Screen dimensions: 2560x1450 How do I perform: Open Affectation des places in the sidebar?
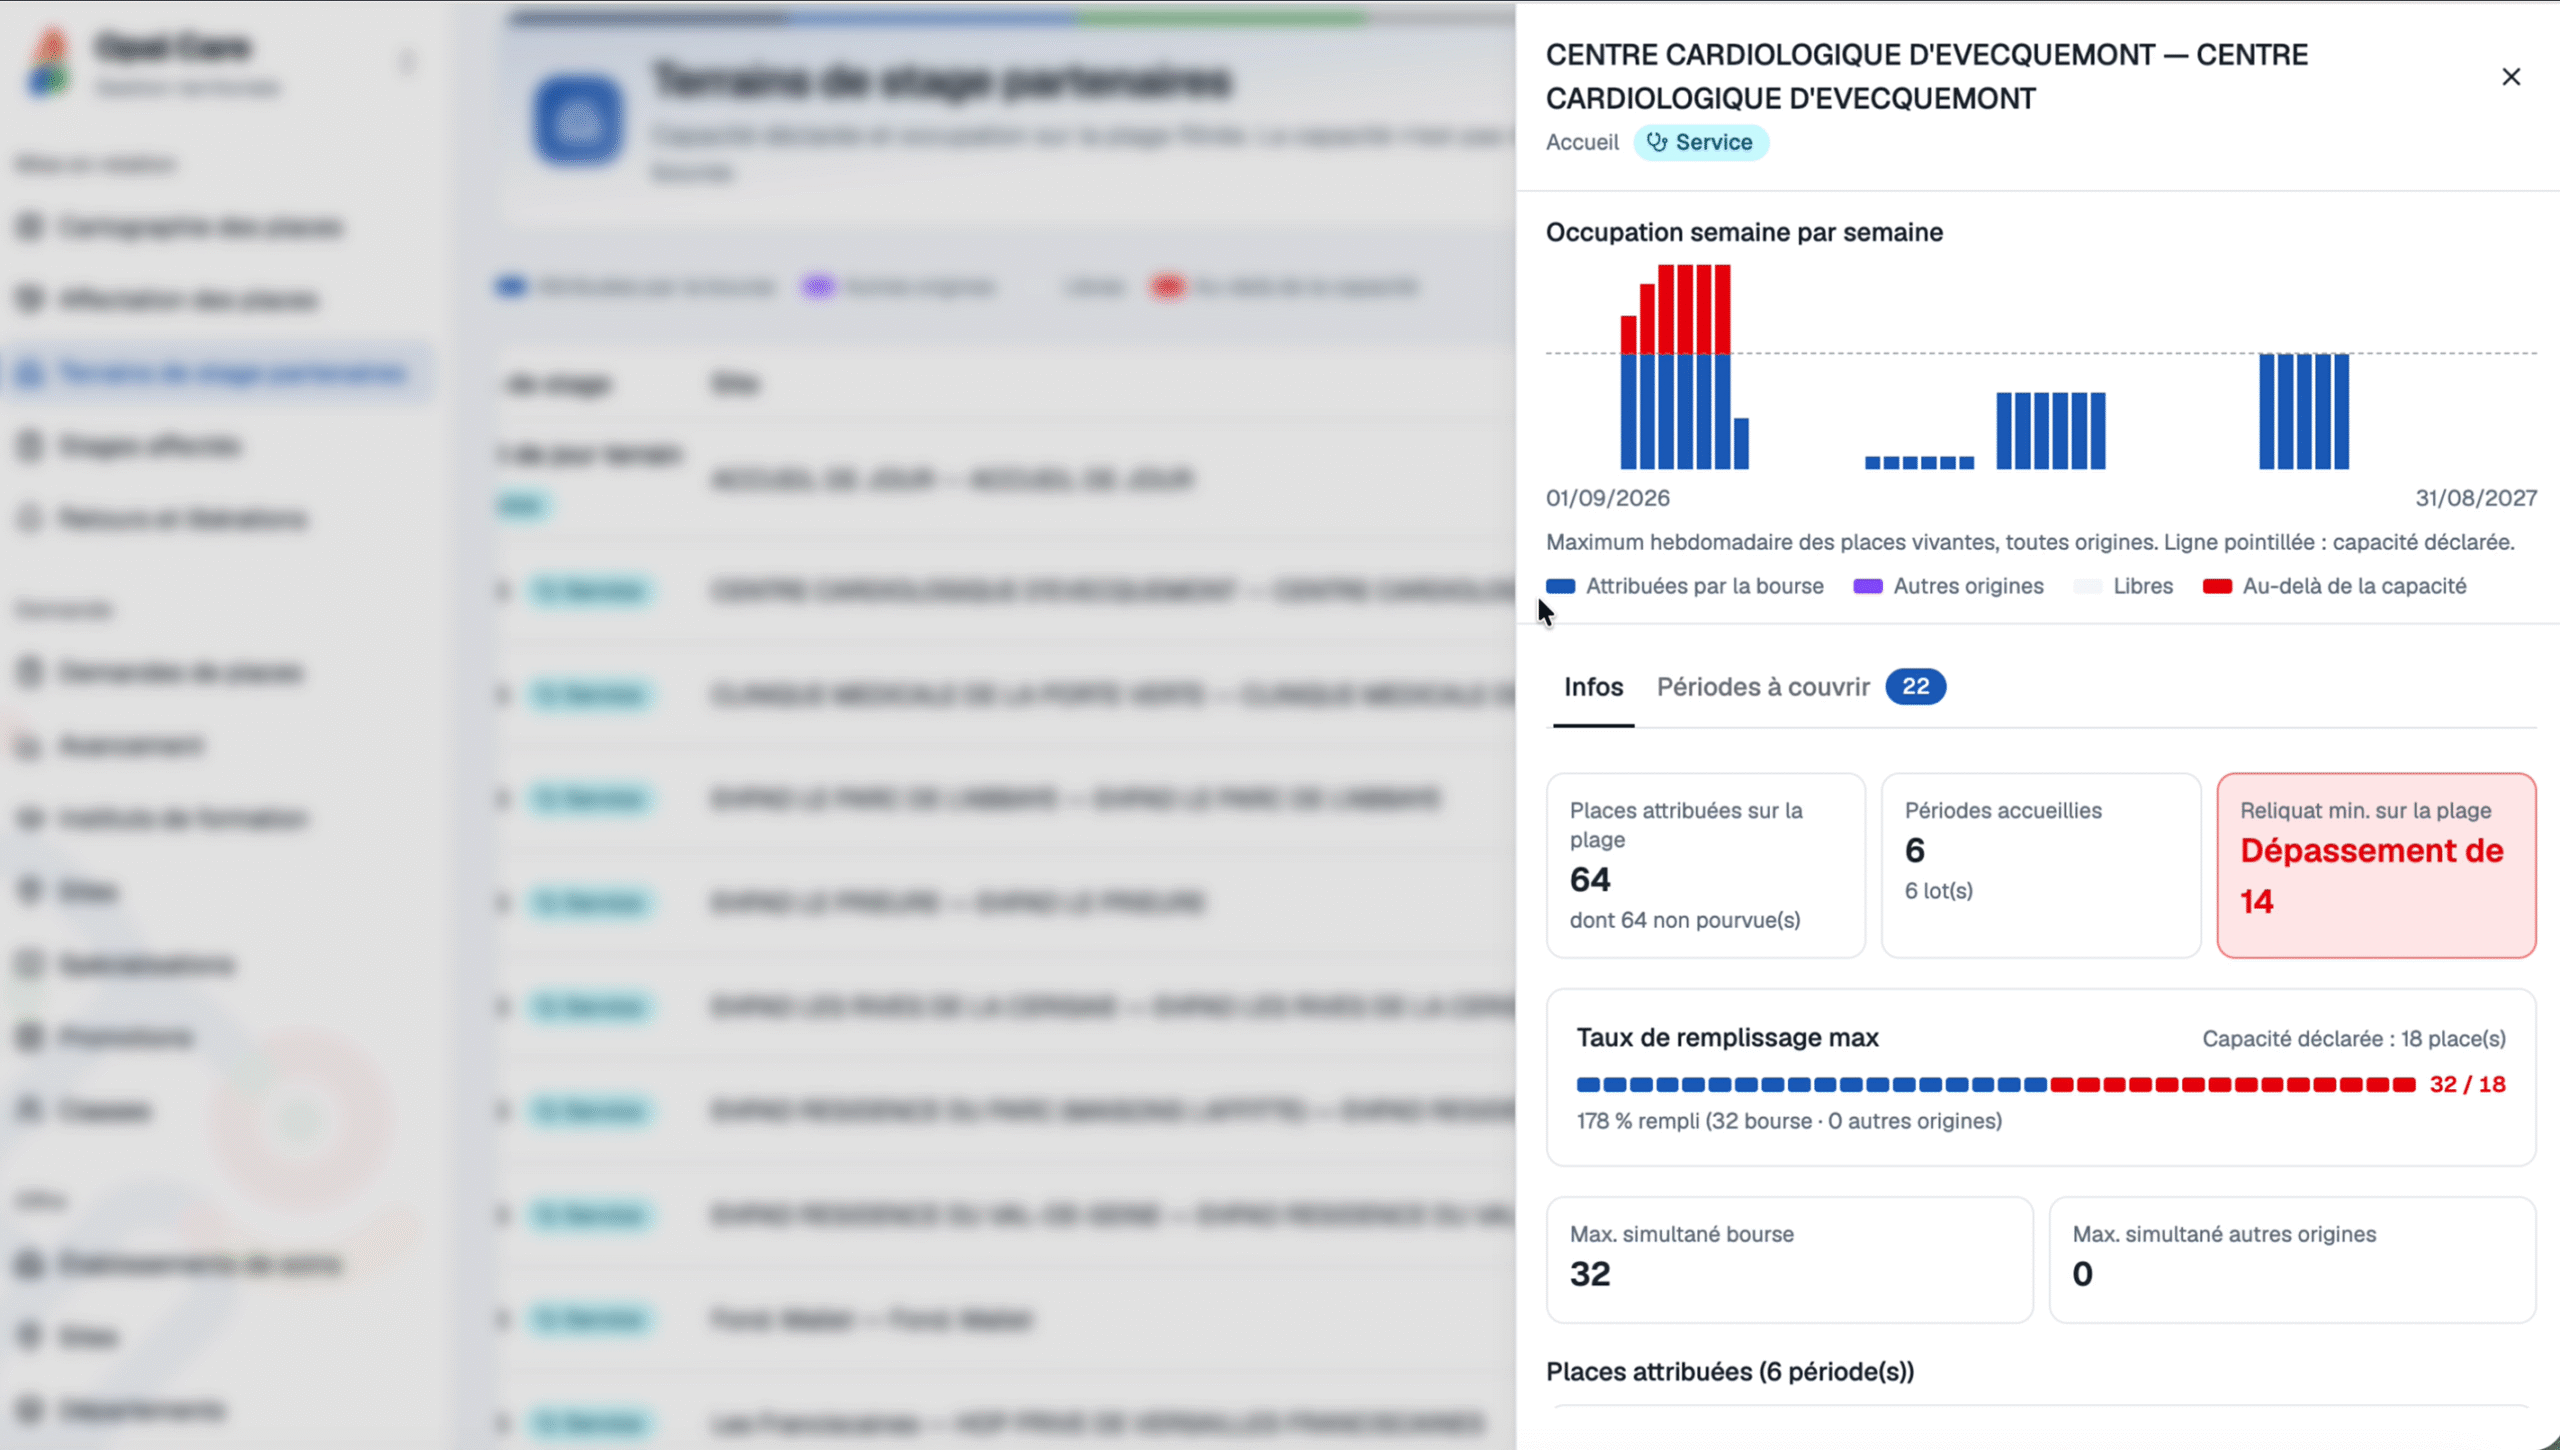pos(188,299)
